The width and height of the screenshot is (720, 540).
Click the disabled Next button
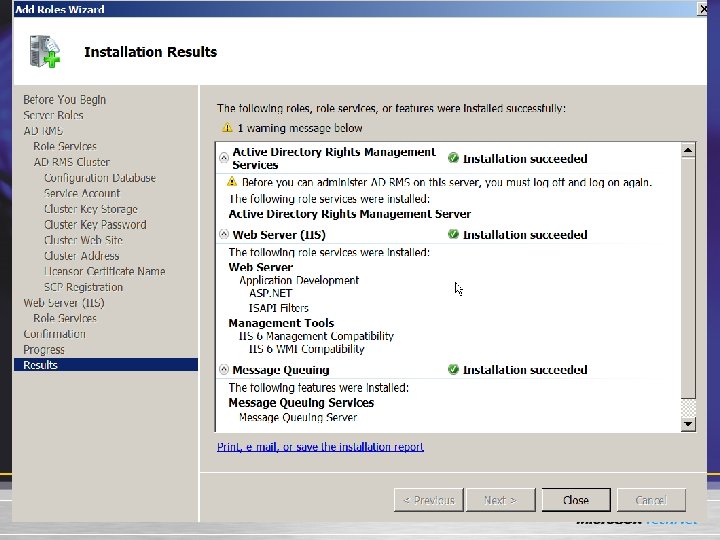point(501,500)
